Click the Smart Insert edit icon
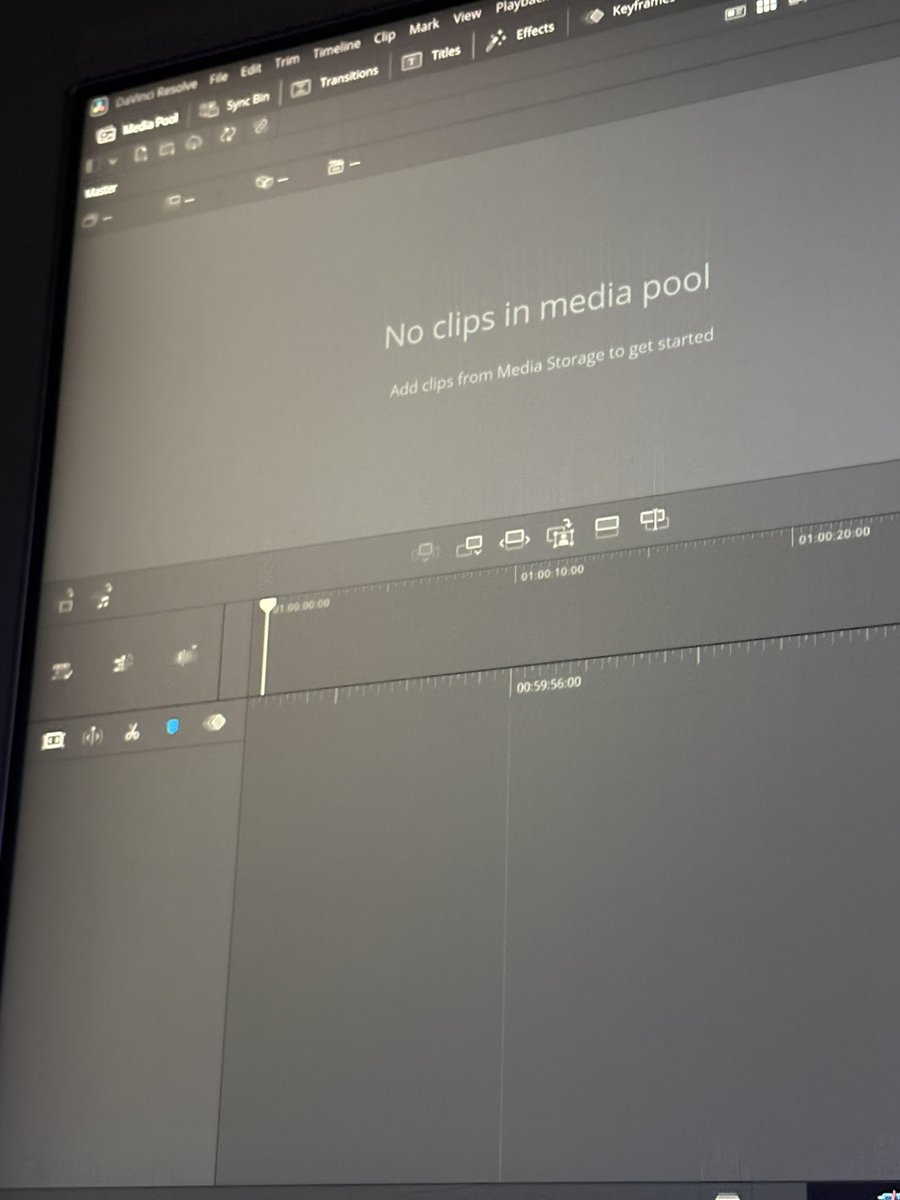 pos(426,550)
